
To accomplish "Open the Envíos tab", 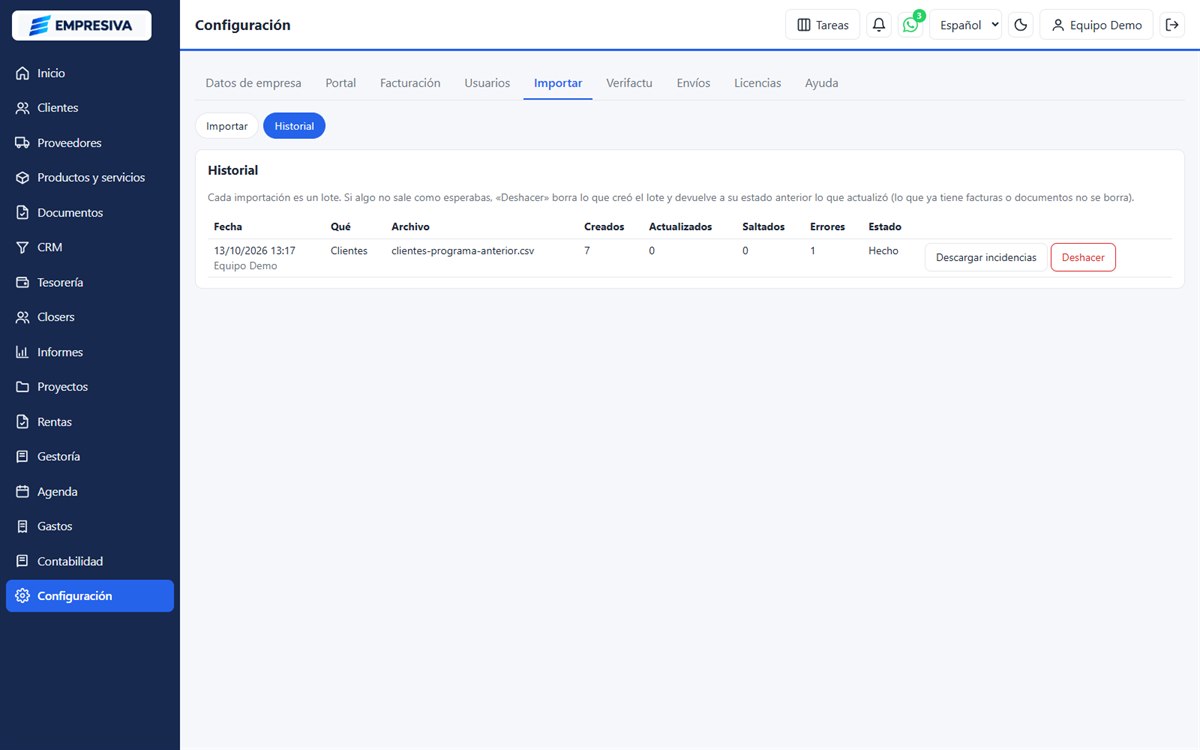I will [693, 83].
